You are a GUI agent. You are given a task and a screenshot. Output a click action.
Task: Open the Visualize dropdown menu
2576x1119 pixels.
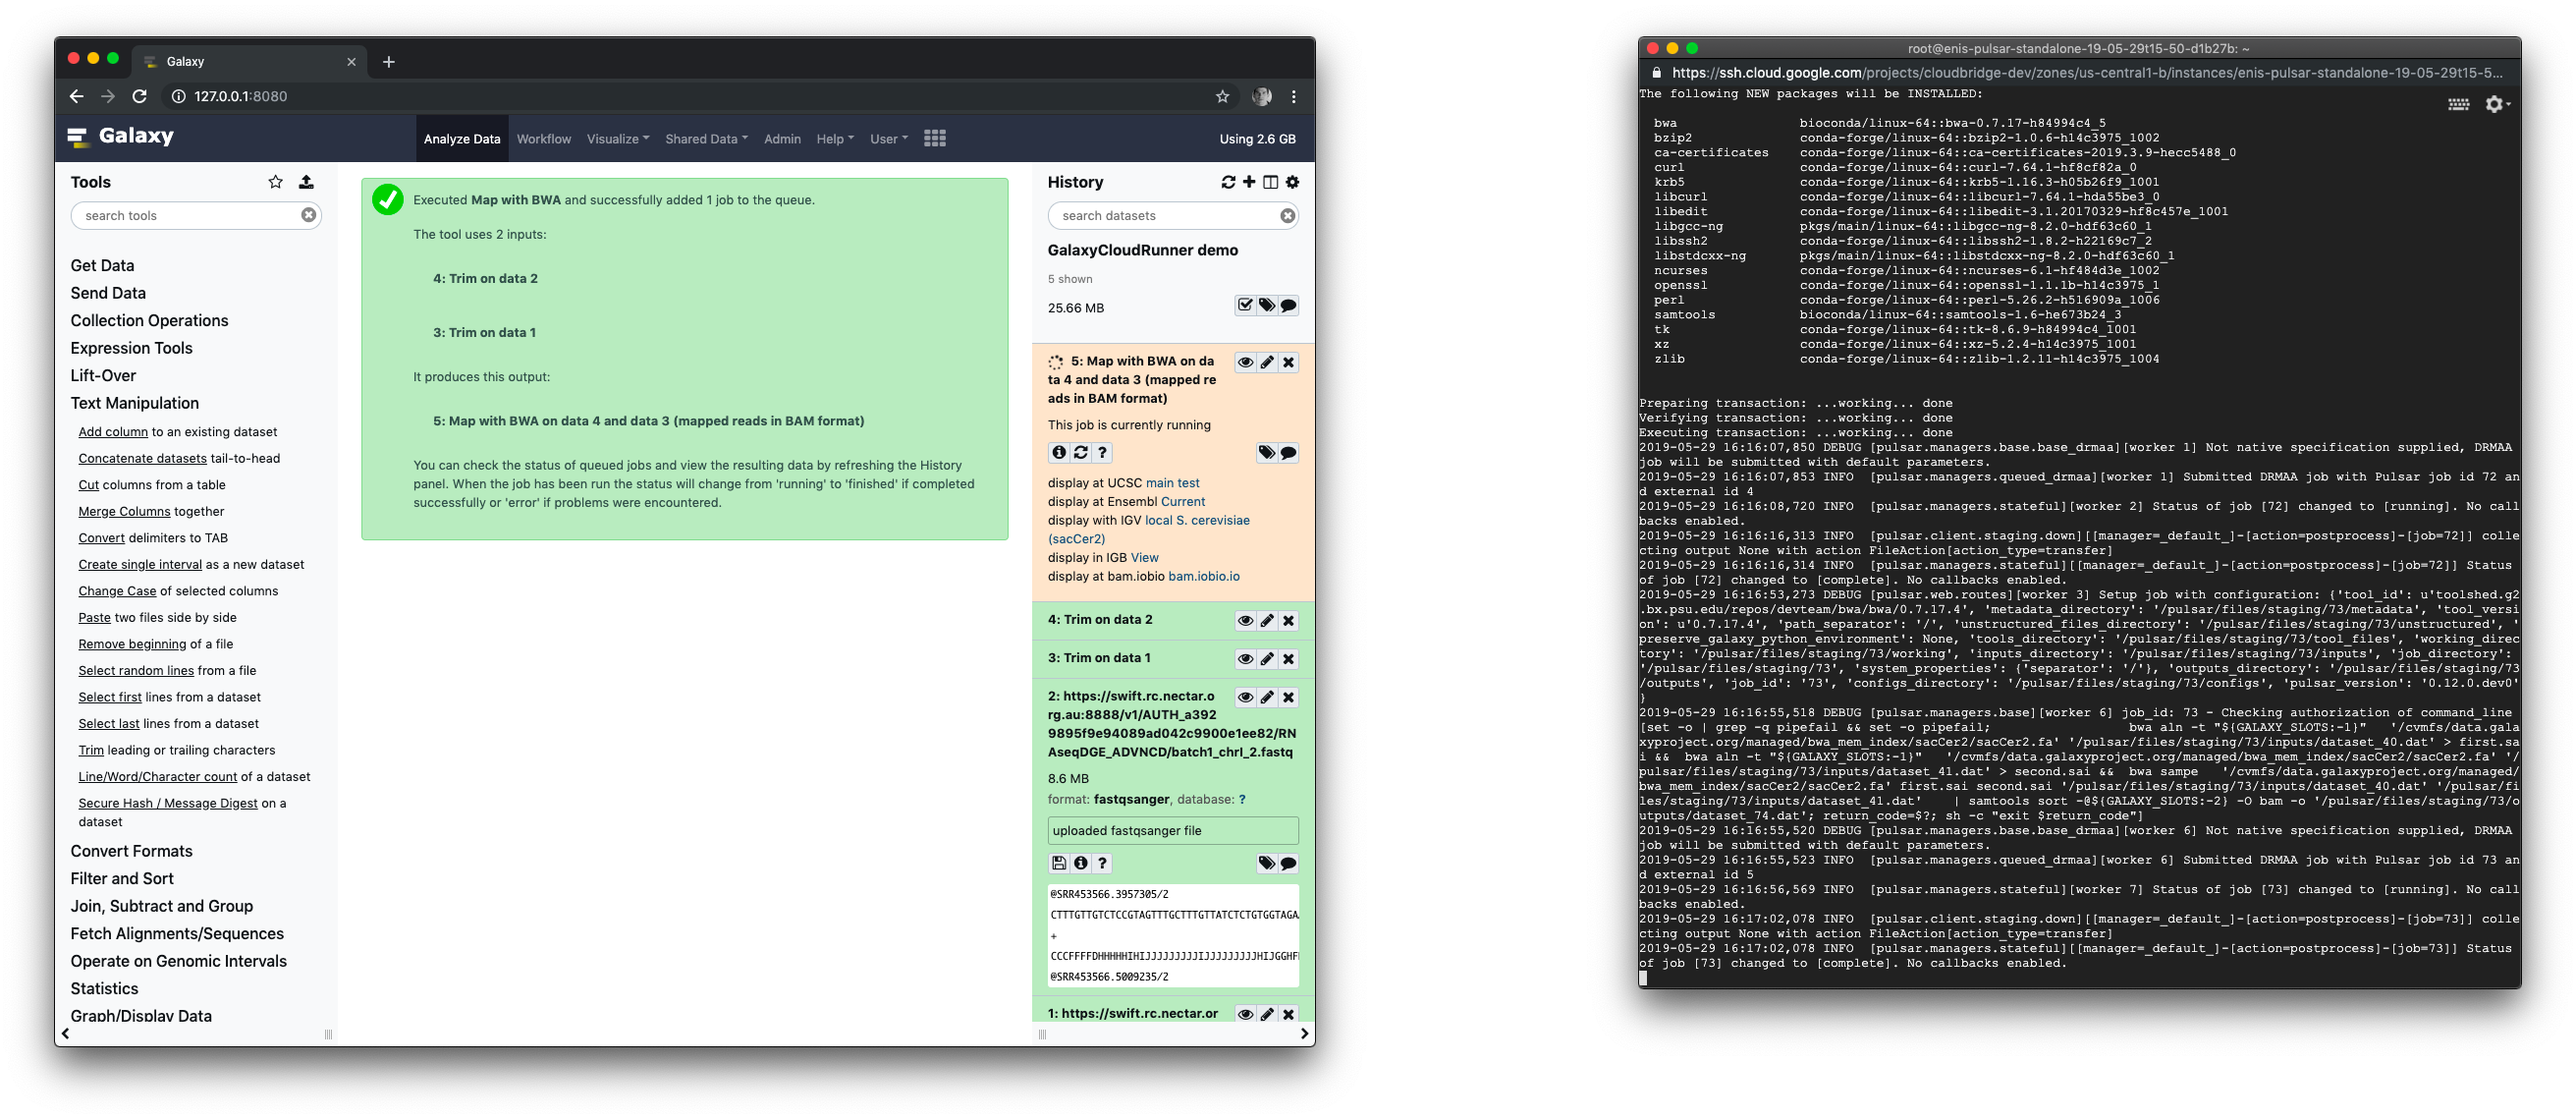617,139
